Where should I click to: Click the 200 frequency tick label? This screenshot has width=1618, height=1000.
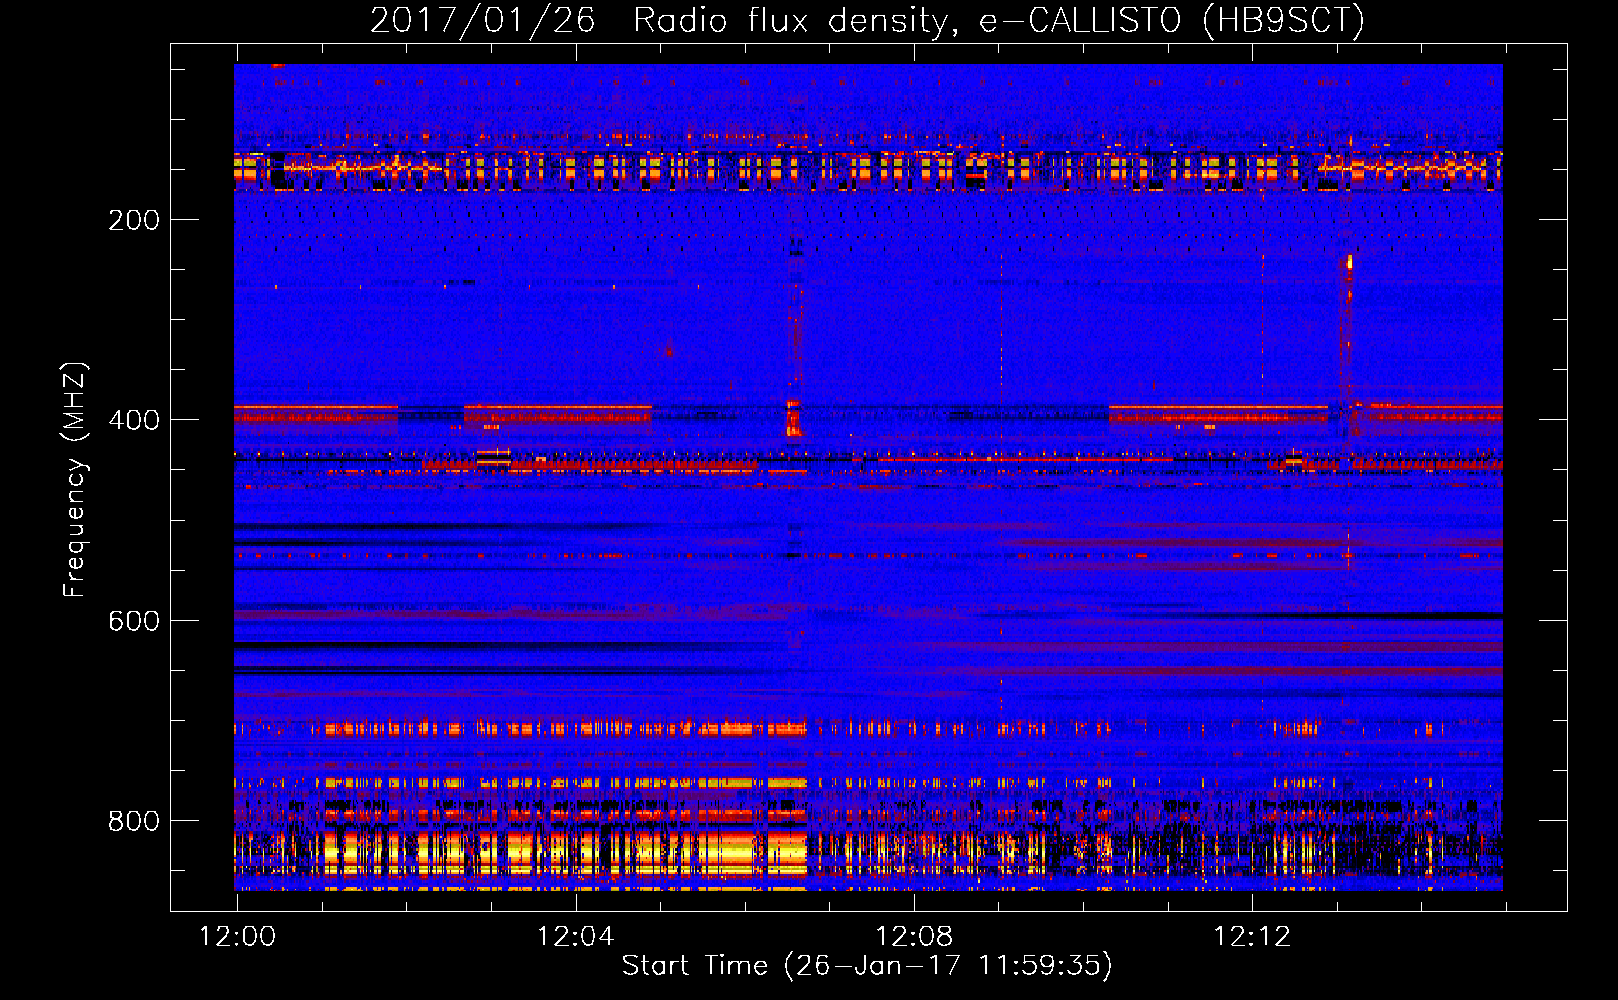click(134, 220)
